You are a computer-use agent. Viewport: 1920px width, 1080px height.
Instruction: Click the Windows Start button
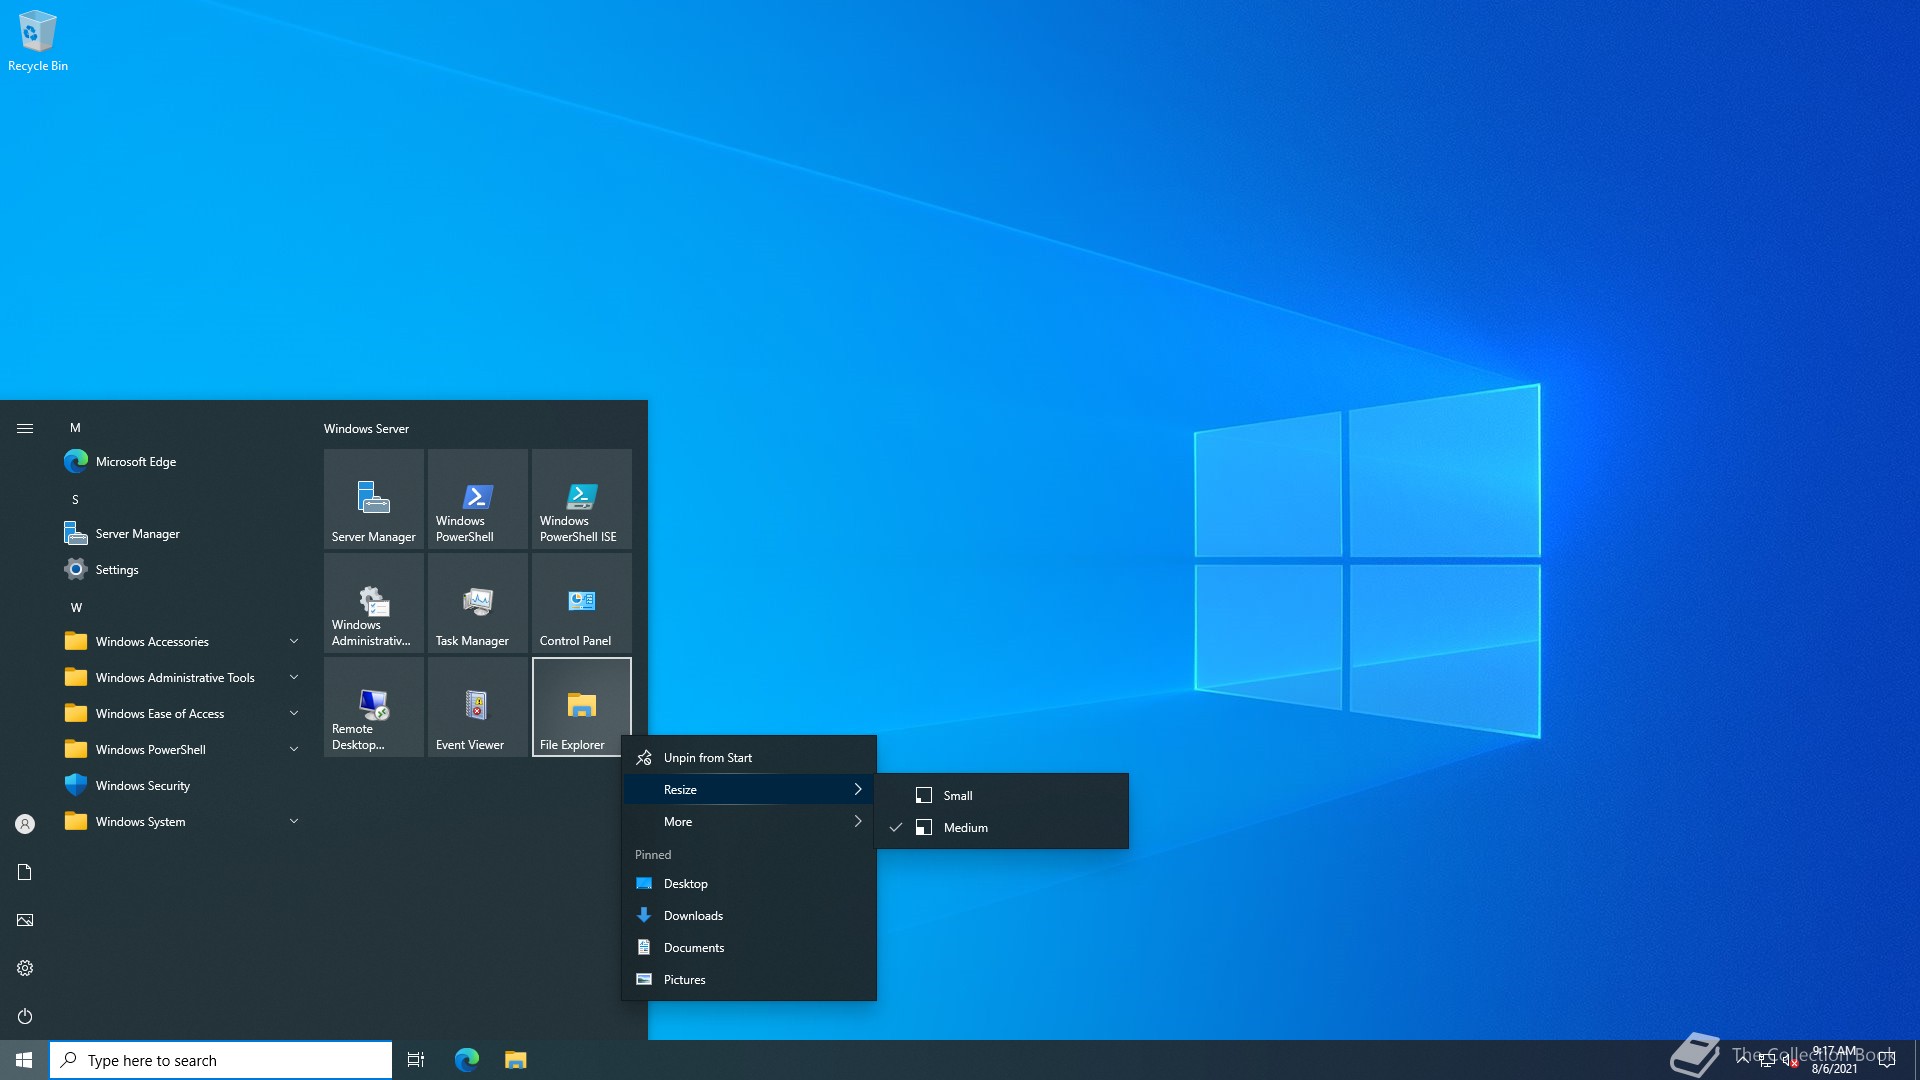24,1060
